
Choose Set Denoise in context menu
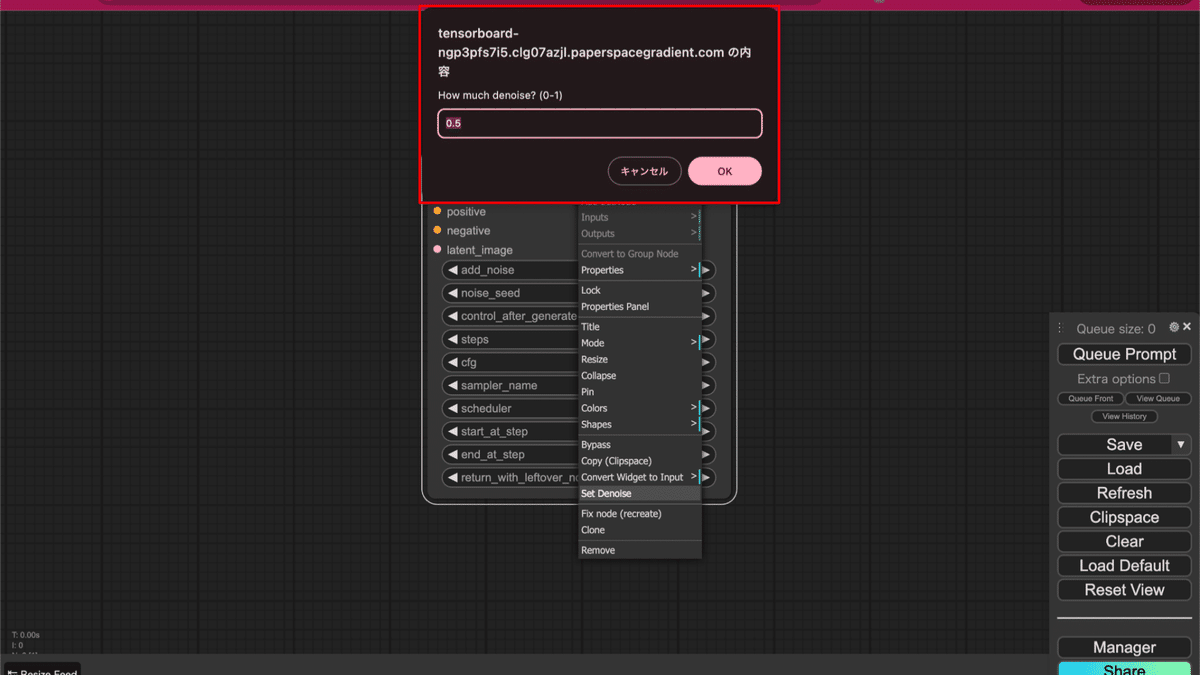640,493
